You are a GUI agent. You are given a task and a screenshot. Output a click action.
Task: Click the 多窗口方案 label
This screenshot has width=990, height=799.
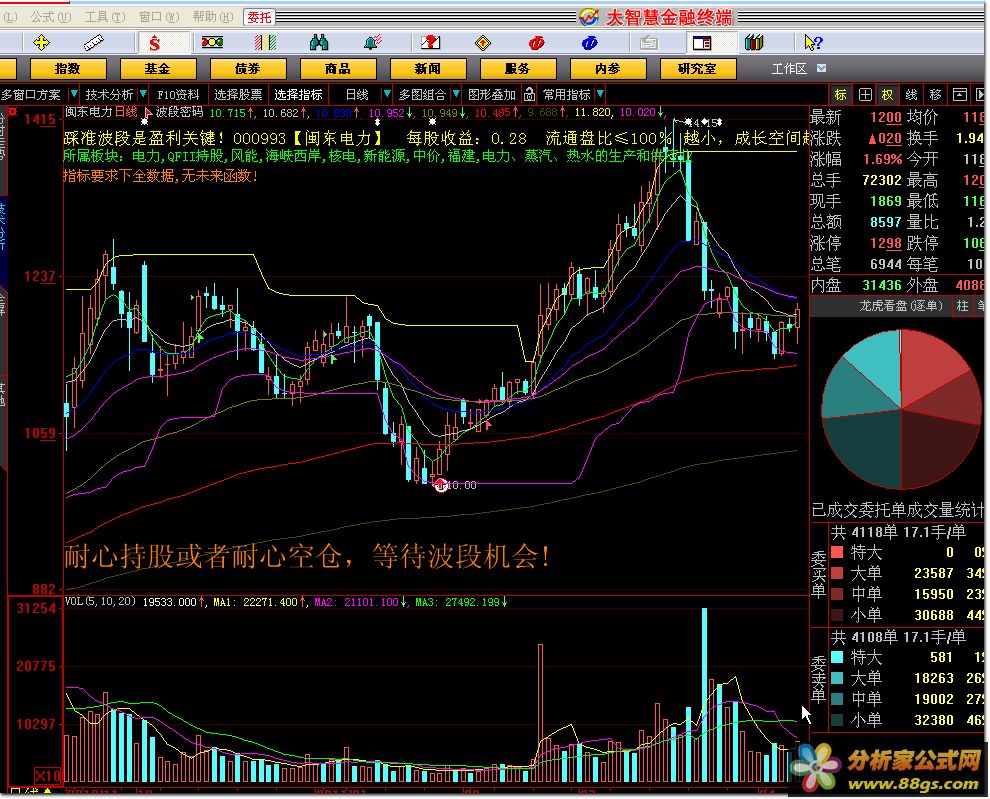pos(31,95)
